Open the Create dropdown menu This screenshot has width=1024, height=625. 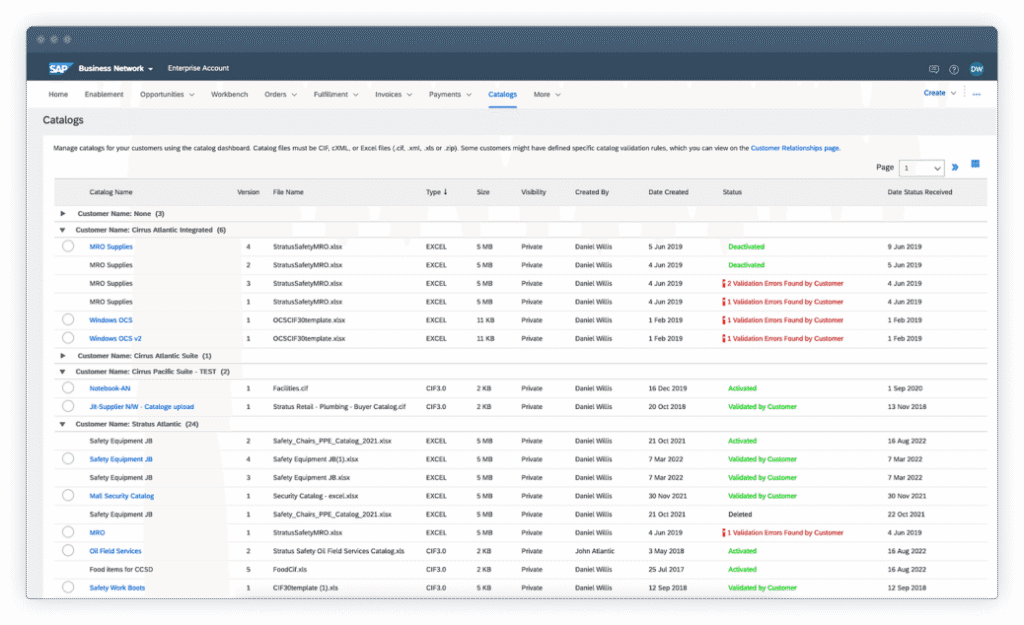click(x=939, y=93)
